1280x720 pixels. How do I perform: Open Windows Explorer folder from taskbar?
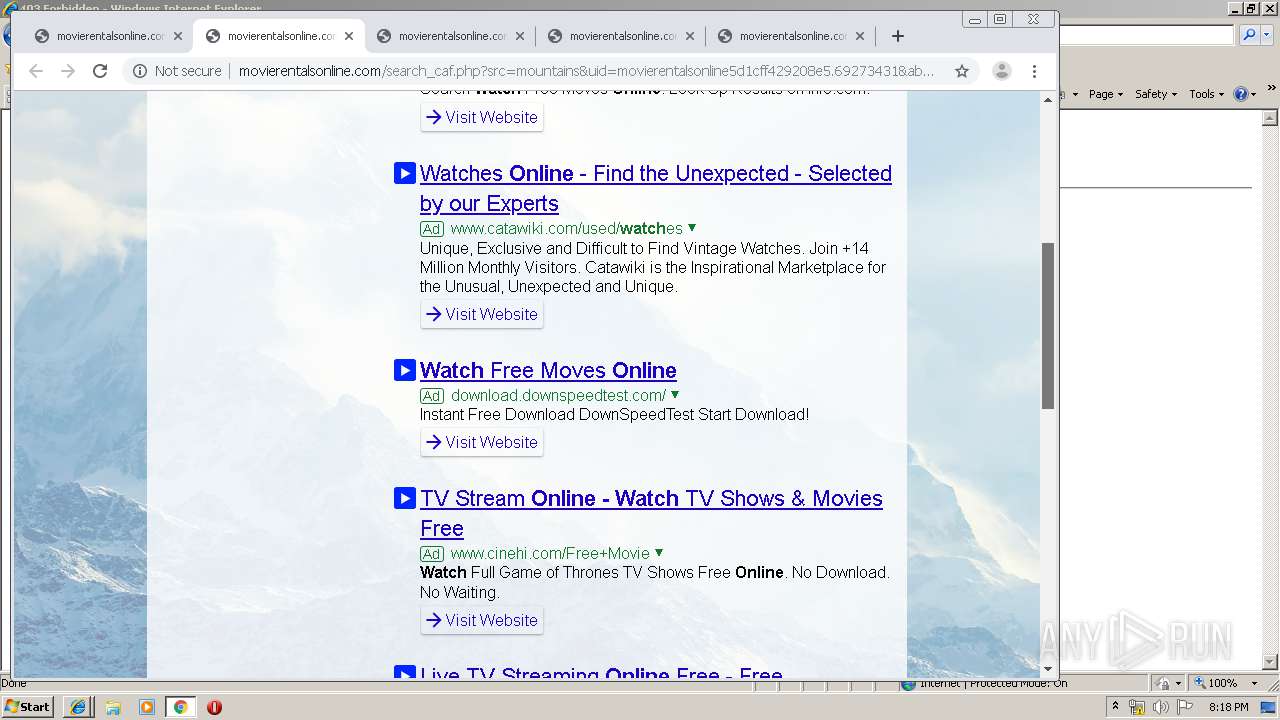coord(113,707)
